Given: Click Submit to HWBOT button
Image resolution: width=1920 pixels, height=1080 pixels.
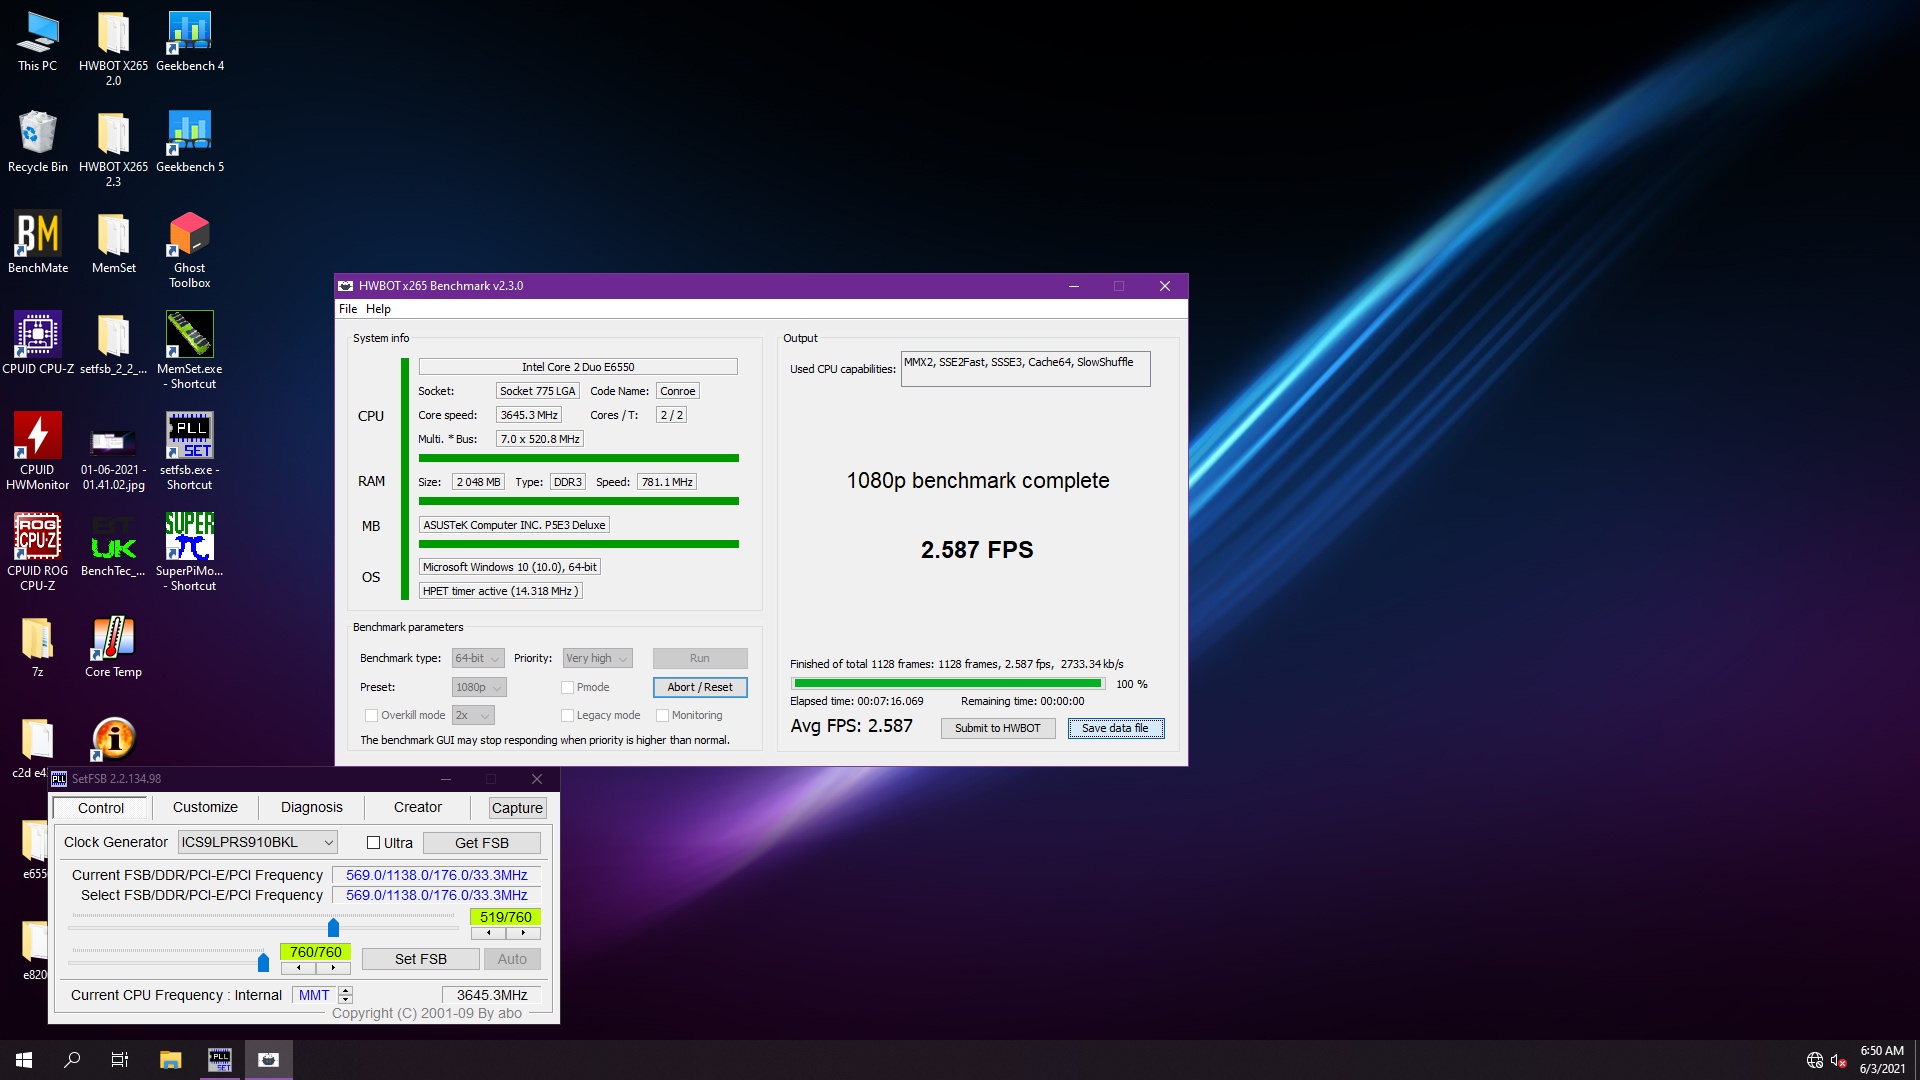Looking at the screenshot, I should click(x=997, y=728).
